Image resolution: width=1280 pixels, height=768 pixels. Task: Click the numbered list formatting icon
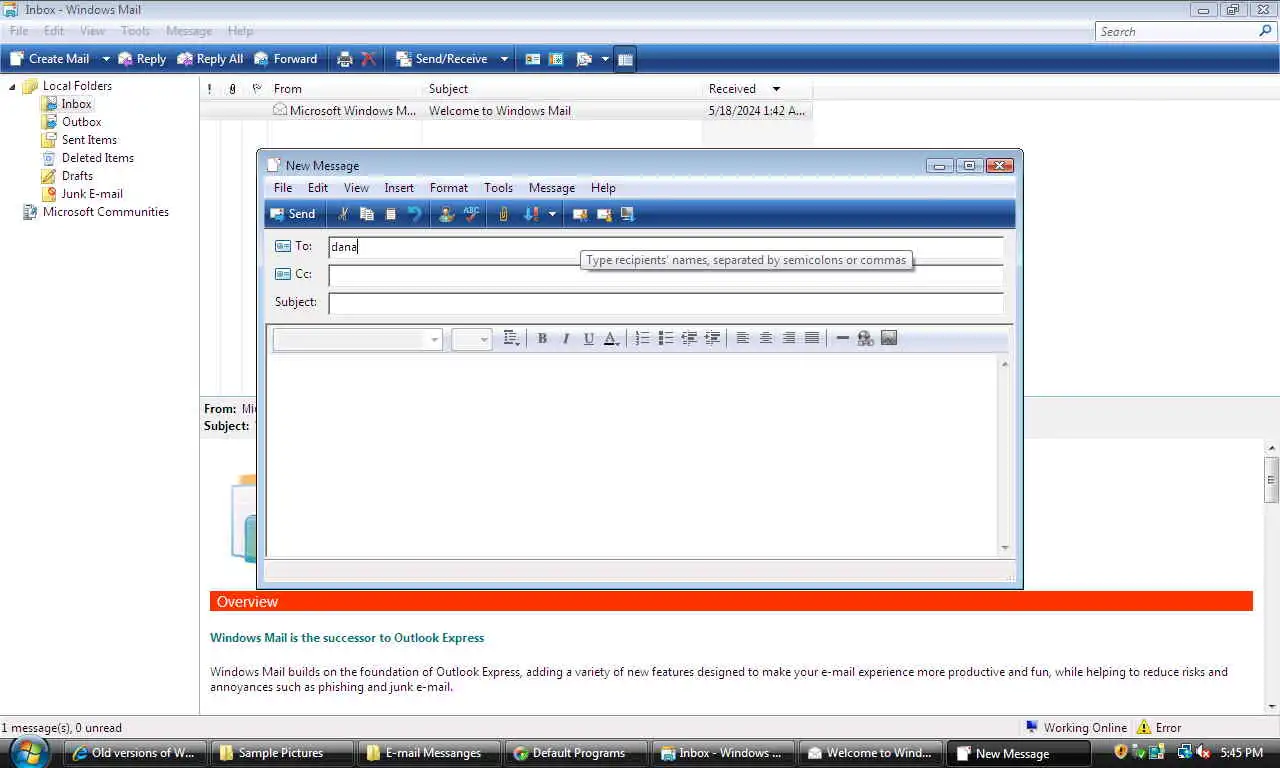(x=643, y=339)
